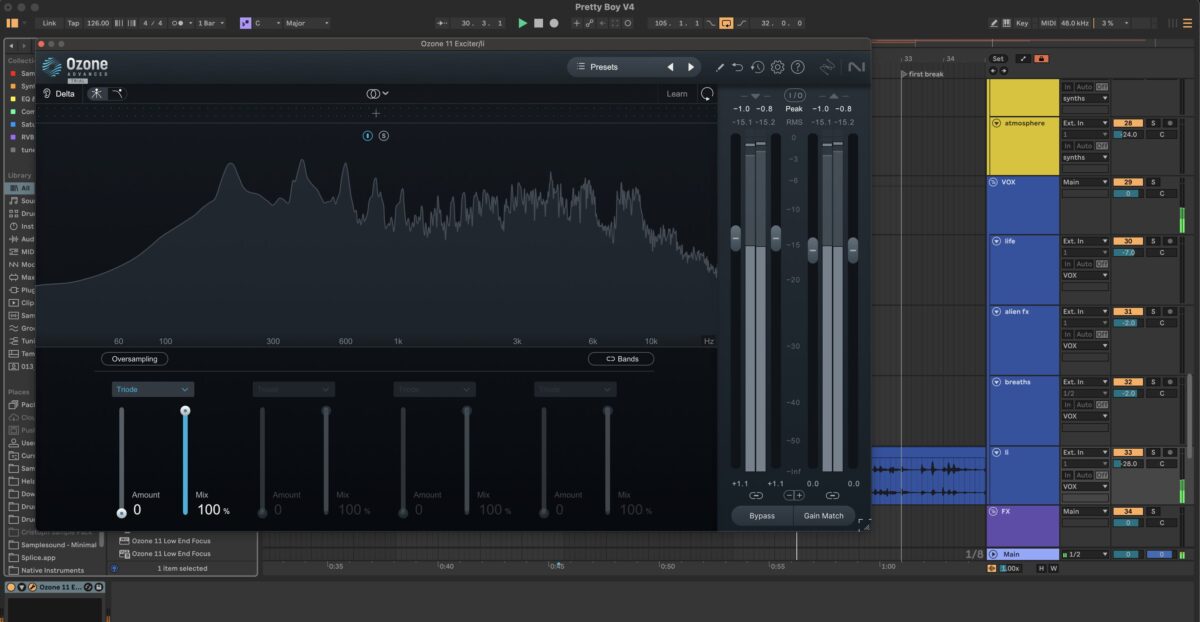Click the Set locator button
The height and width of the screenshot is (622, 1200).
click(x=998, y=59)
